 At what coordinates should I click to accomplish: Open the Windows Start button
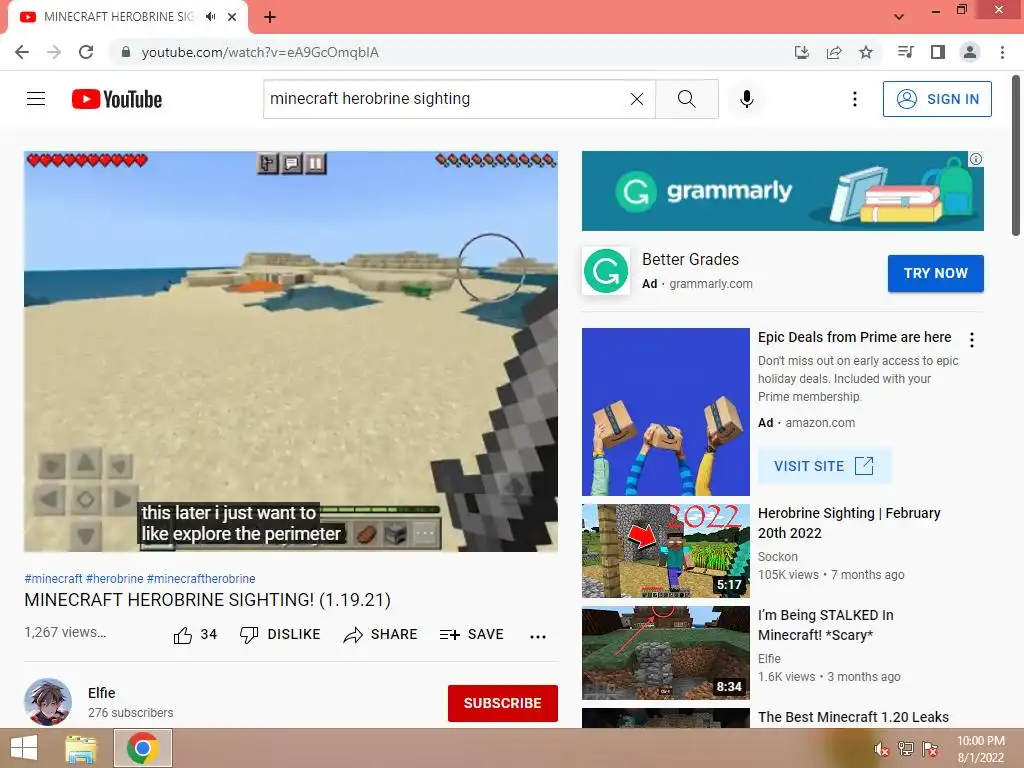click(24, 748)
